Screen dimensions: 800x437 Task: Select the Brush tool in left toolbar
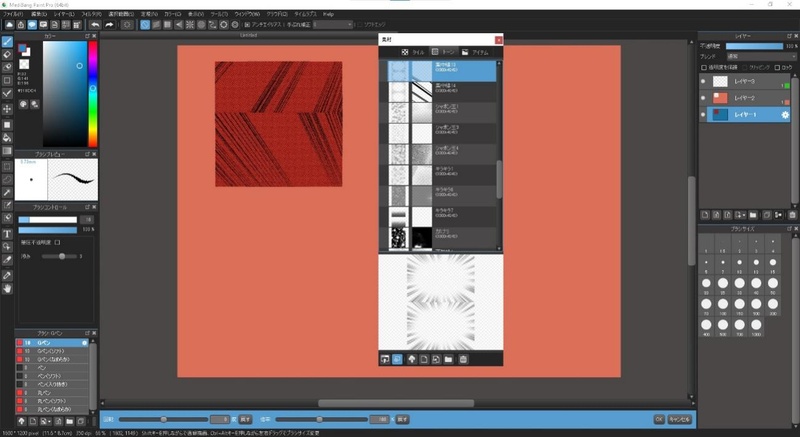click(7, 41)
